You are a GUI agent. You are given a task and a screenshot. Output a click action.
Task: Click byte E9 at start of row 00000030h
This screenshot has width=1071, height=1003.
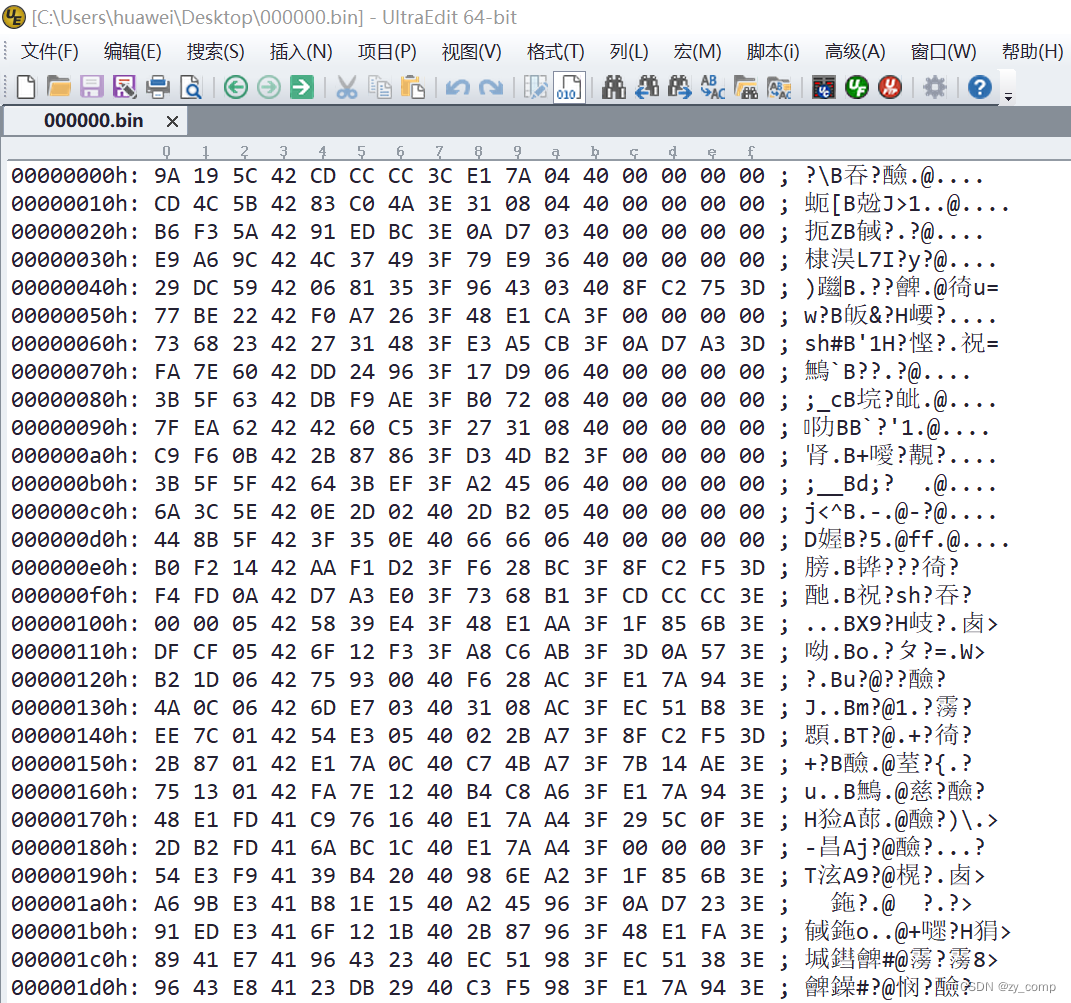coord(167,260)
